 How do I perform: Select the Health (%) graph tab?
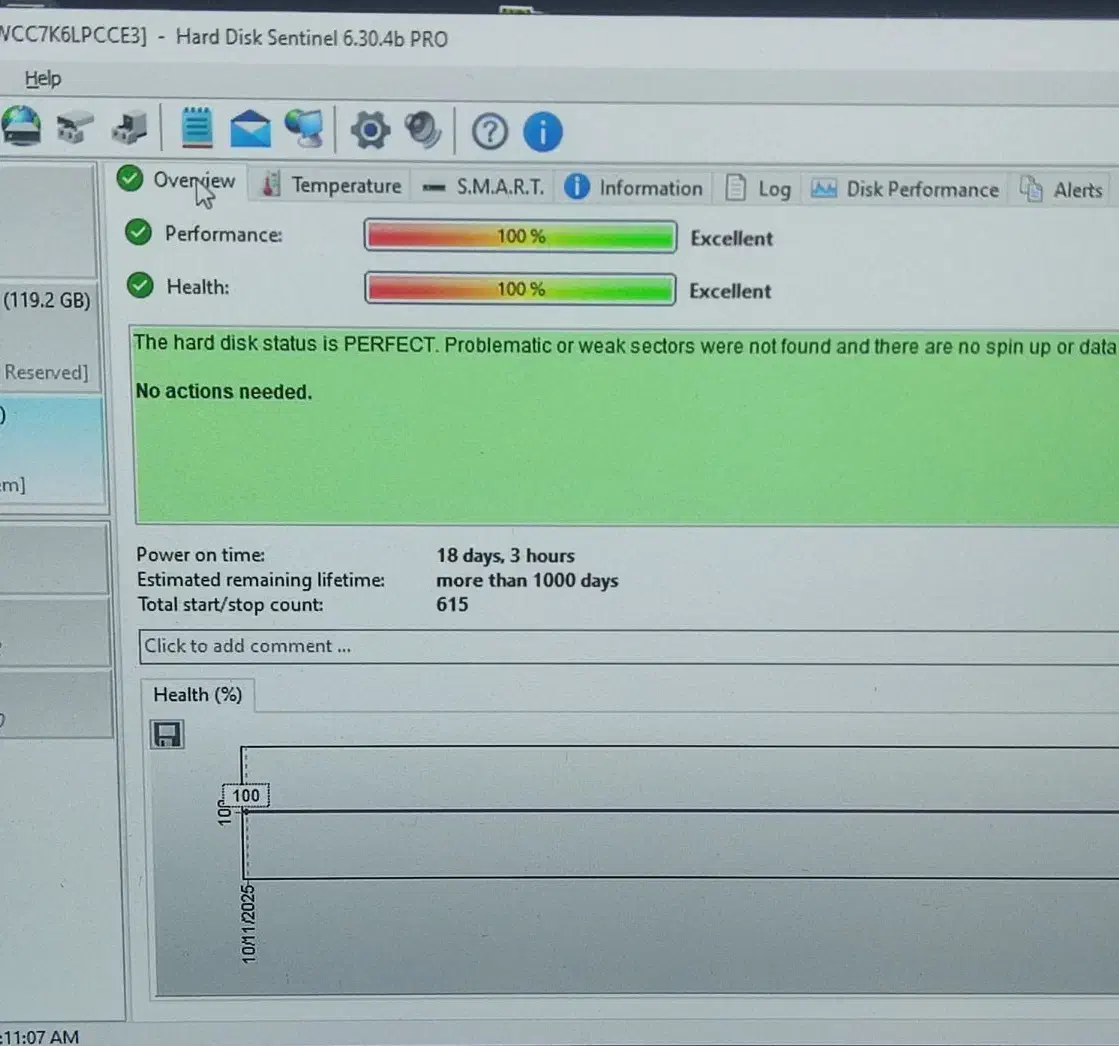pos(198,695)
